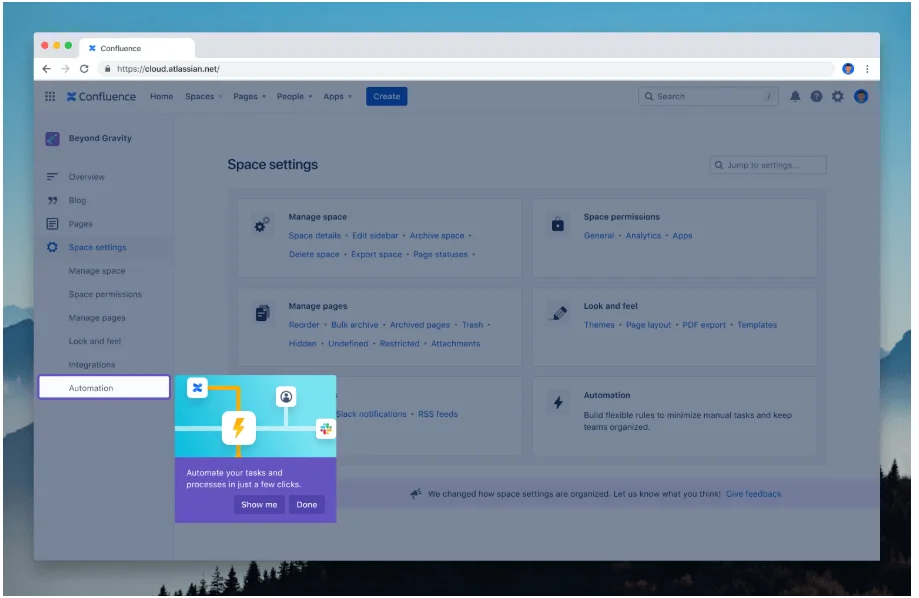Image resolution: width=919 pixels, height=598 pixels.
Task: Open the Give feedback link
Action: (x=753, y=494)
